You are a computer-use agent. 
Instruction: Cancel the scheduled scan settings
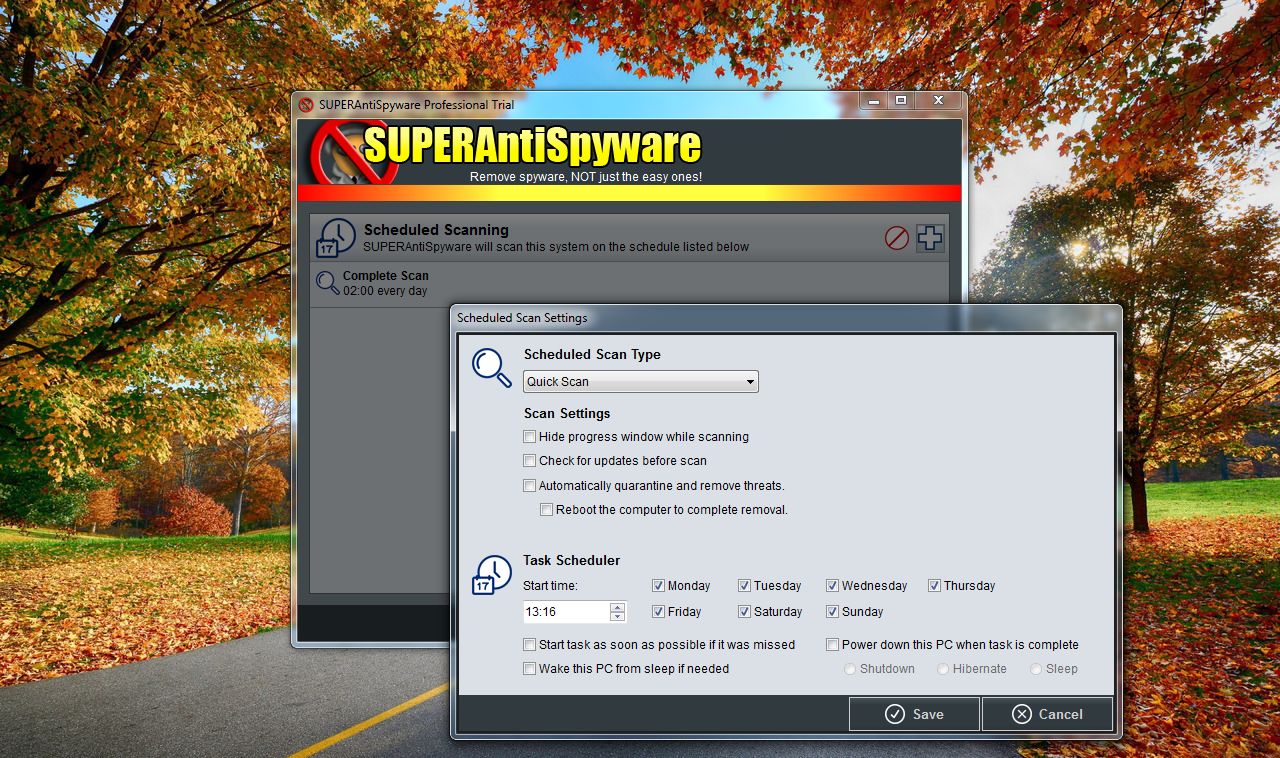1047,714
